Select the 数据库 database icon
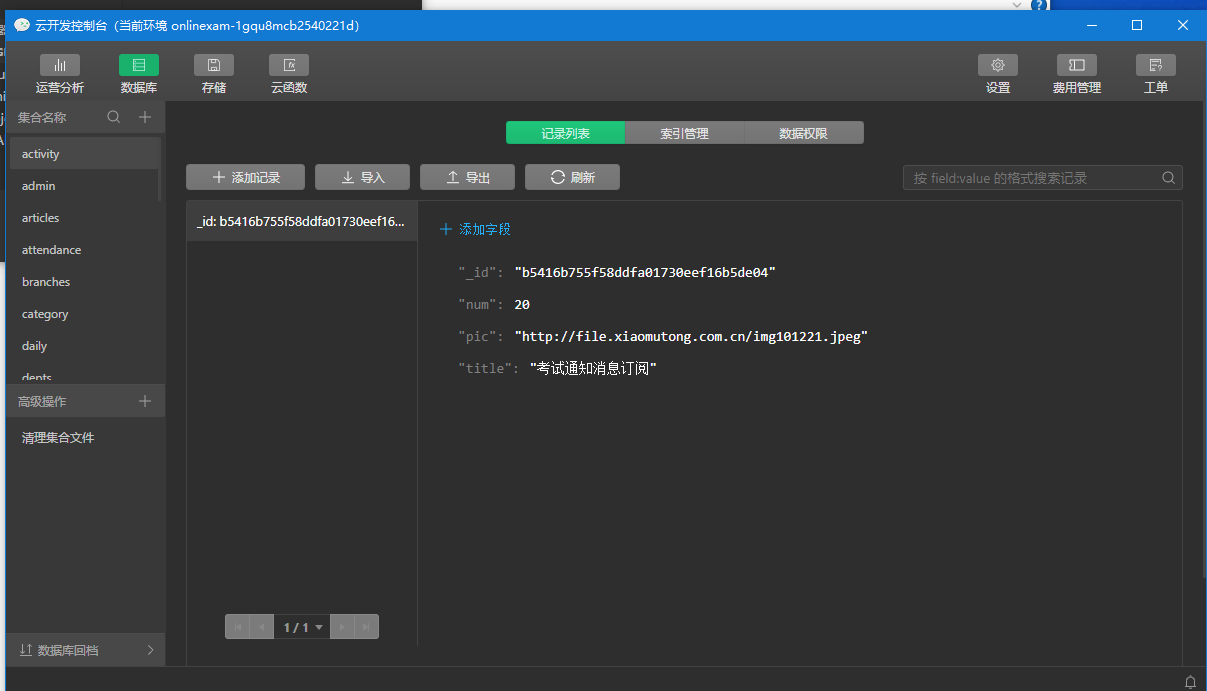The height and width of the screenshot is (691, 1207). point(139,65)
